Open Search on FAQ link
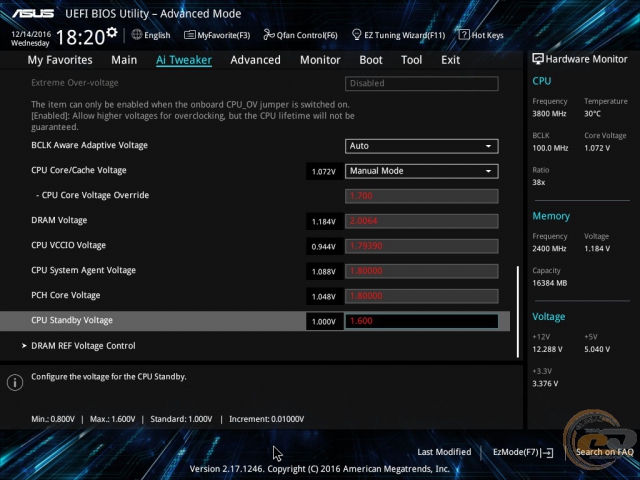This screenshot has height=480, width=640. click(x=604, y=452)
